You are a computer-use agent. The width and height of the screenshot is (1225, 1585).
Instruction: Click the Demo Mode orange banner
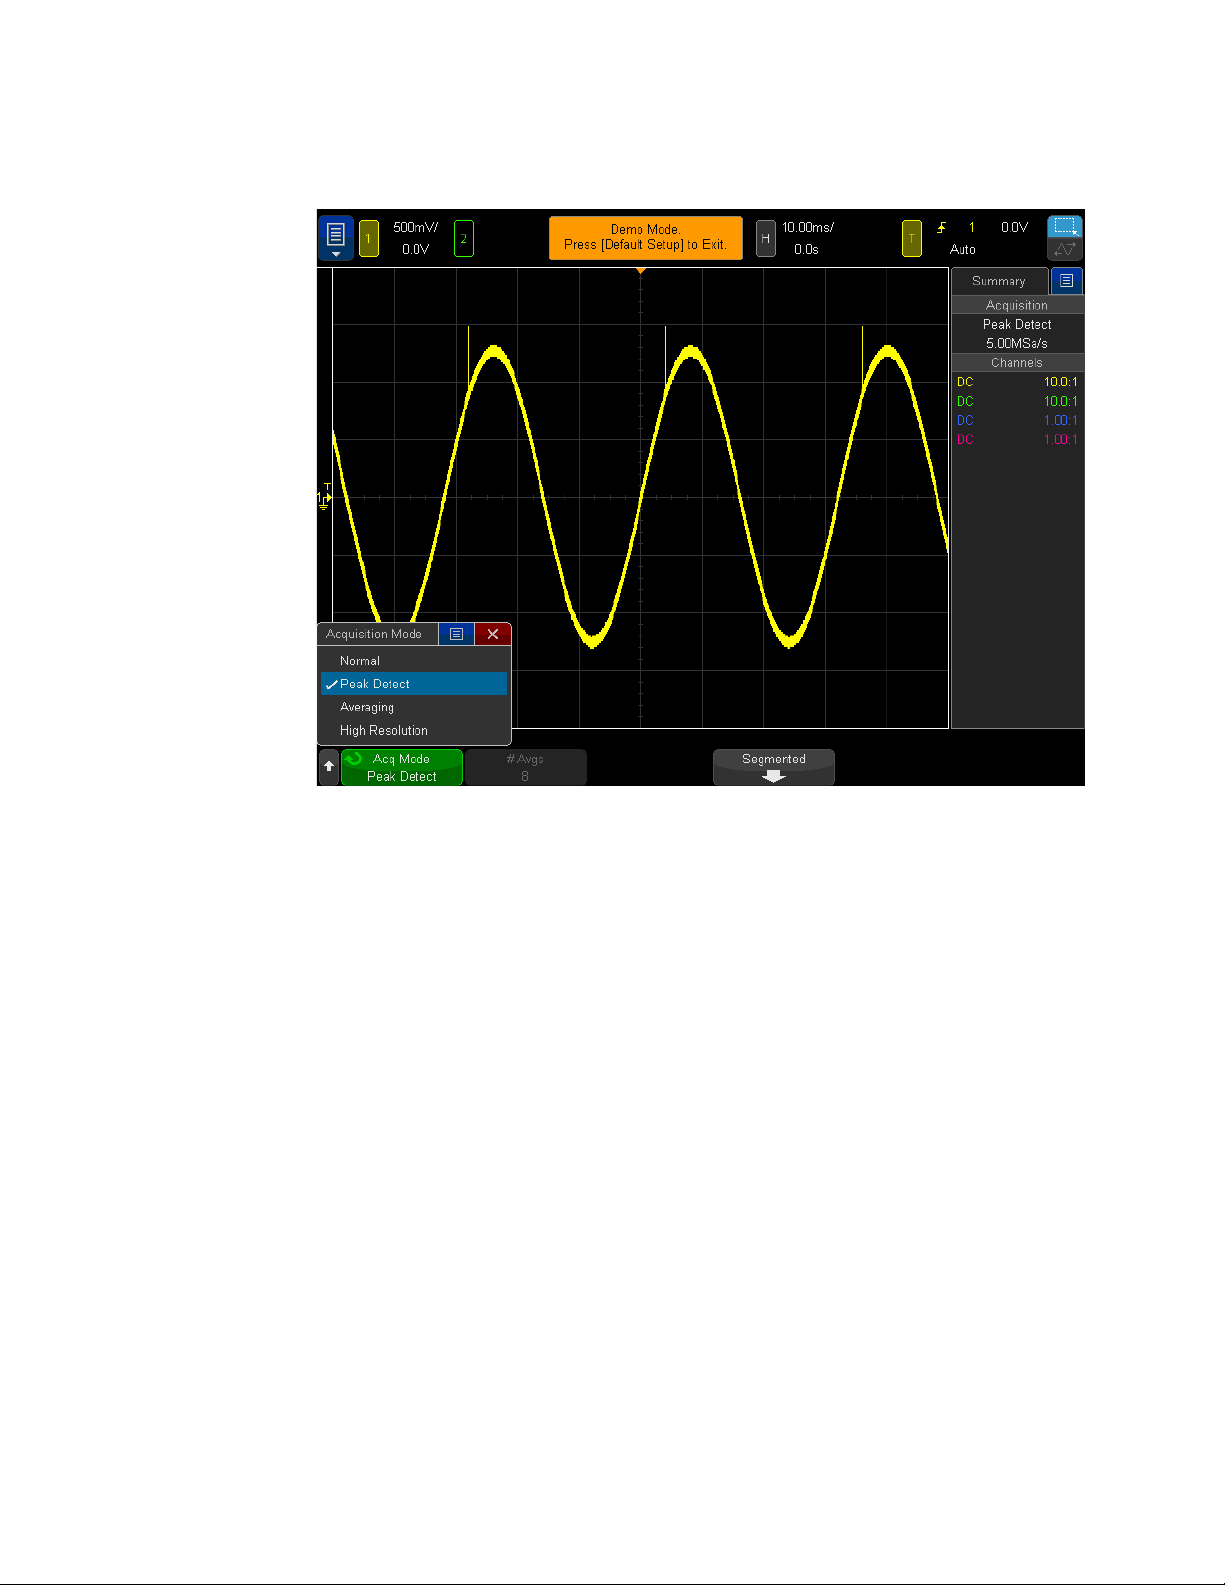pyautogui.click(x=646, y=238)
